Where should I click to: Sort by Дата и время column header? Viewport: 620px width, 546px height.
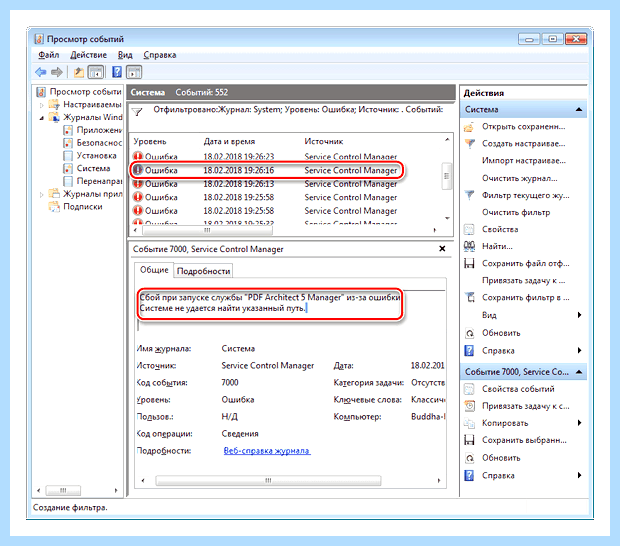pyautogui.click(x=229, y=142)
